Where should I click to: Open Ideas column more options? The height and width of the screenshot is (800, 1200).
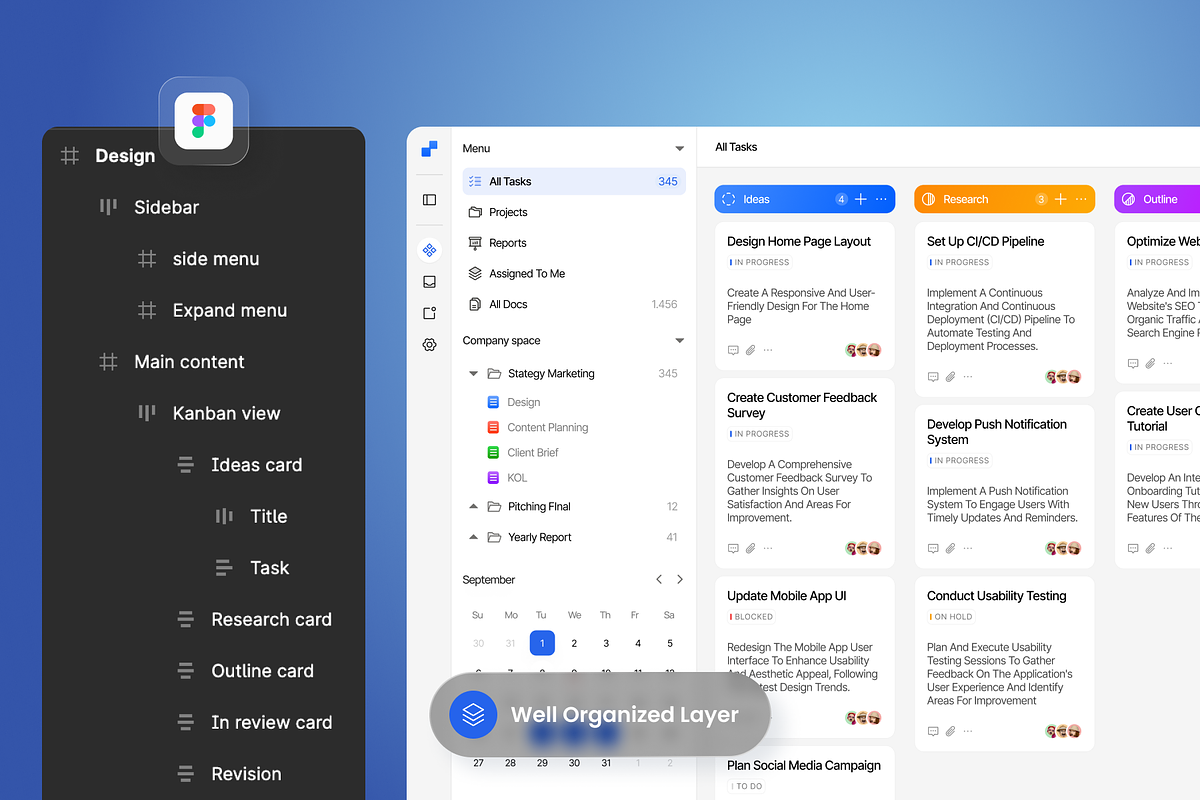(881, 199)
